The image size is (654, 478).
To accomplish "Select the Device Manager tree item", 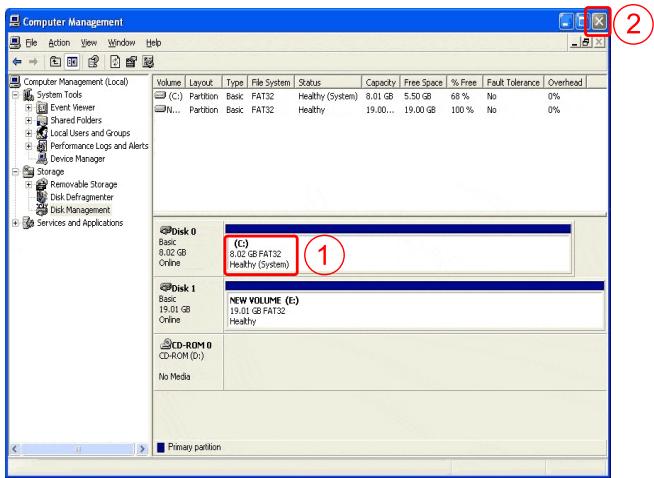I will [78, 159].
